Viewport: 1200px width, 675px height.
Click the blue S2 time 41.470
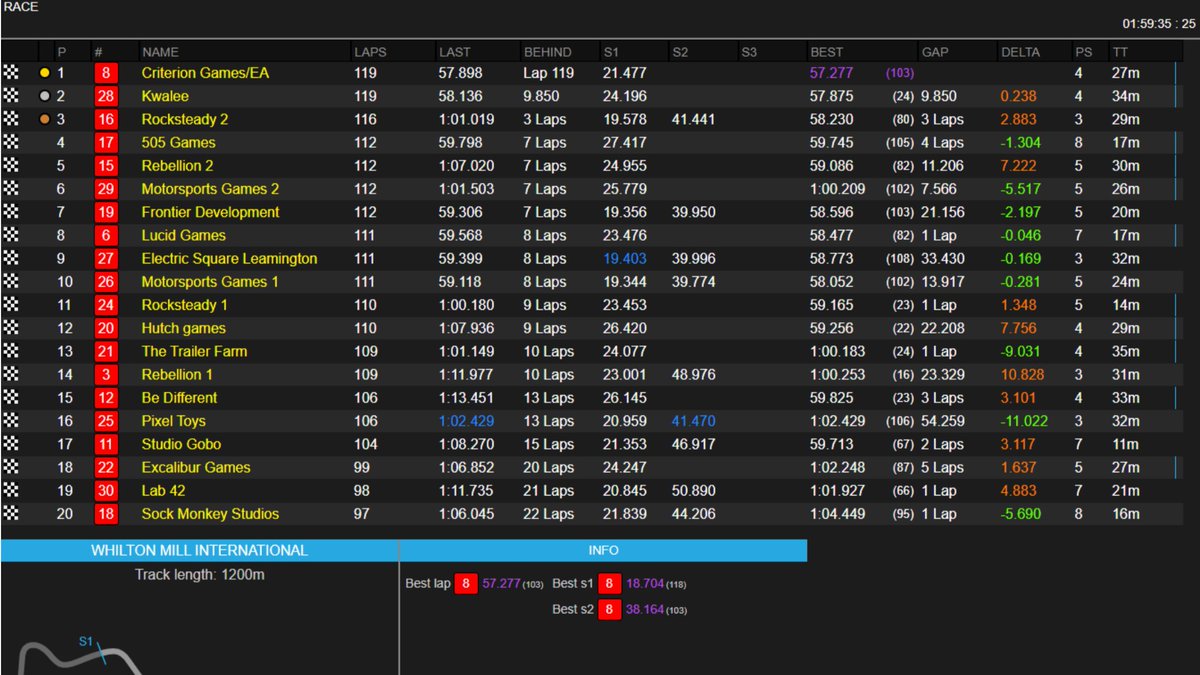694,421
